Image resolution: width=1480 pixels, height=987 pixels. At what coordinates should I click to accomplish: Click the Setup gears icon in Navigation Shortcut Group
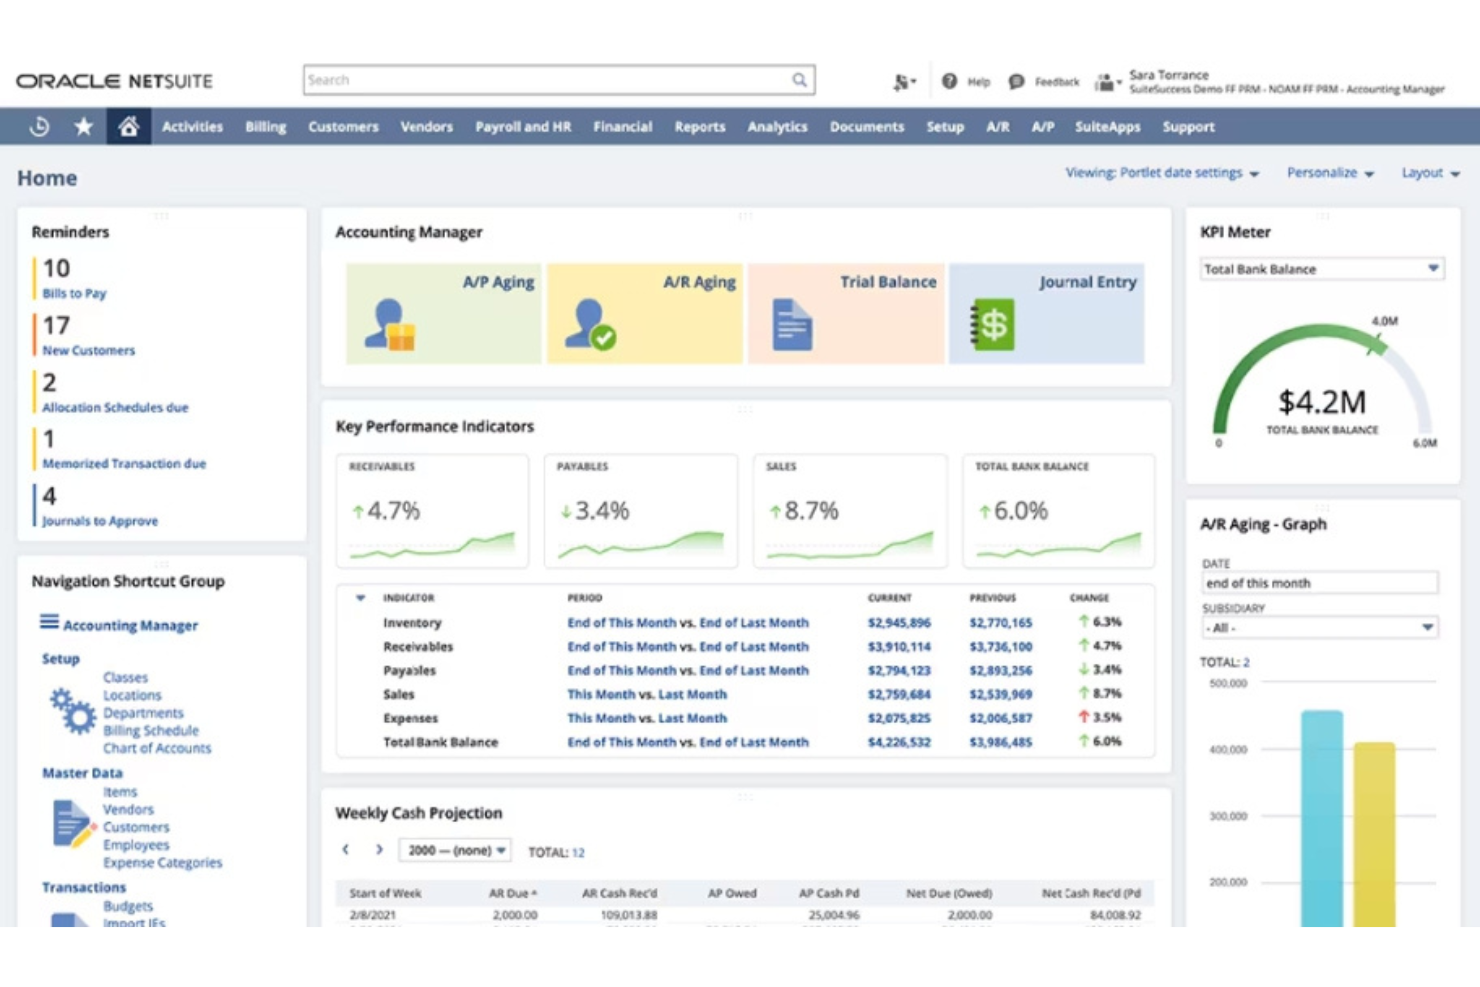tap(70, 711)
